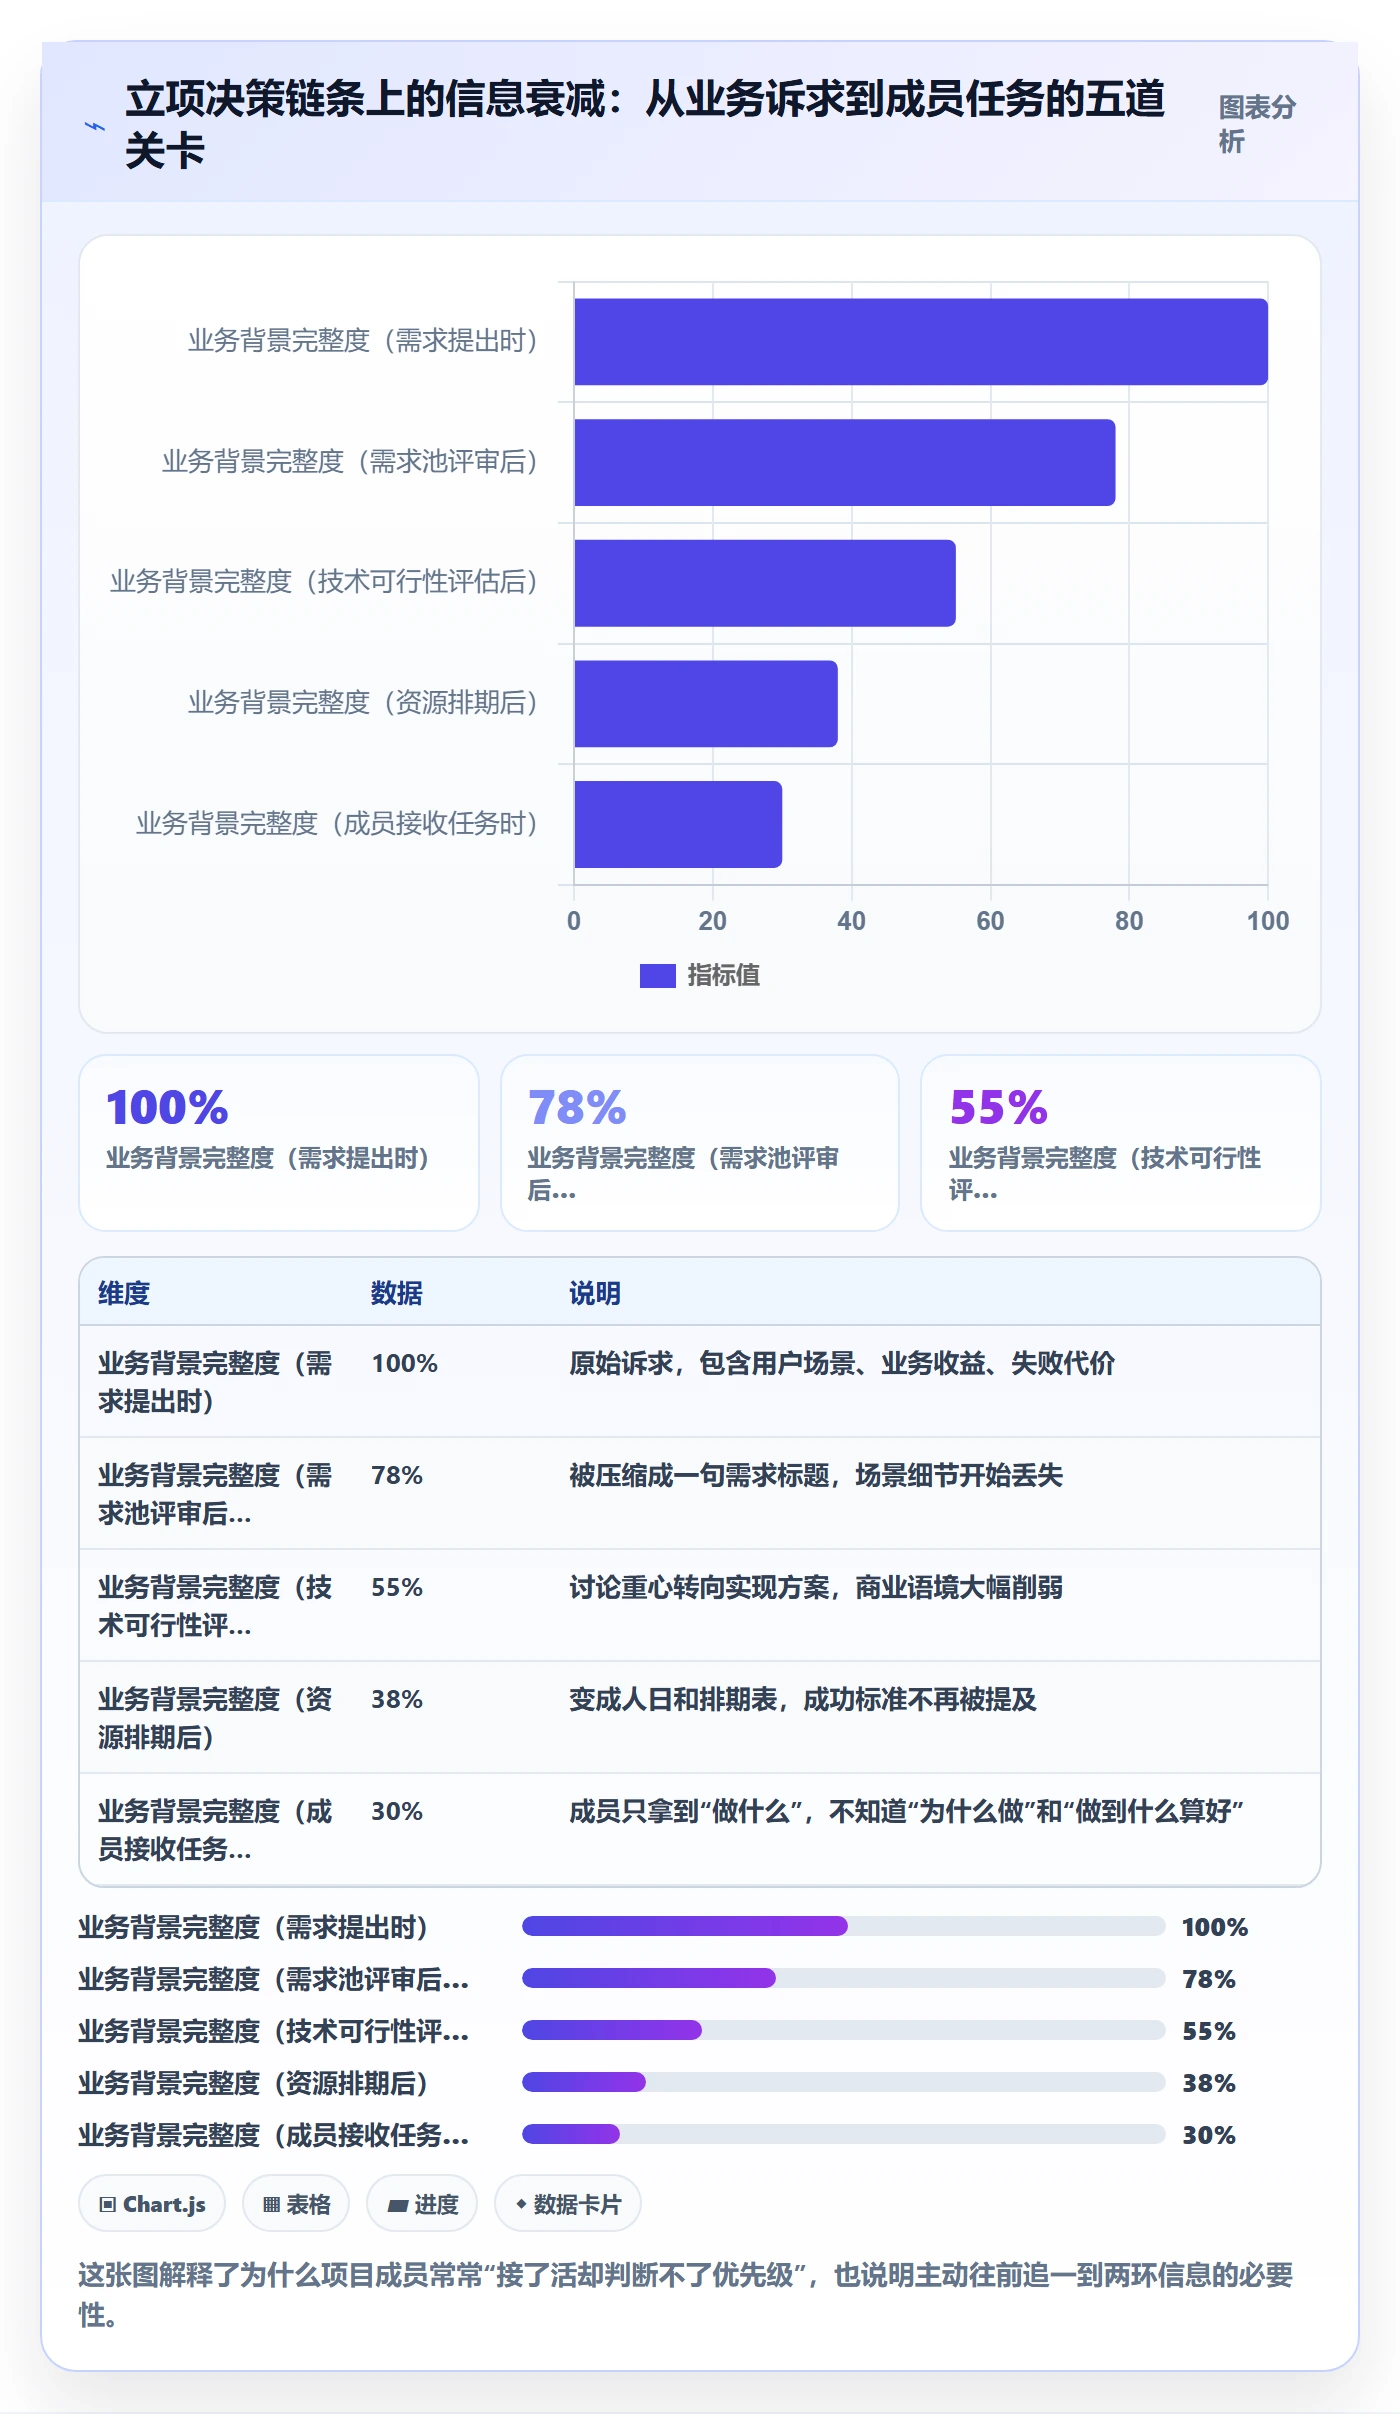This screenshot has width=1400, height=2414.
Task: Click the 38% progress bar
Action: coord(844,2082)
